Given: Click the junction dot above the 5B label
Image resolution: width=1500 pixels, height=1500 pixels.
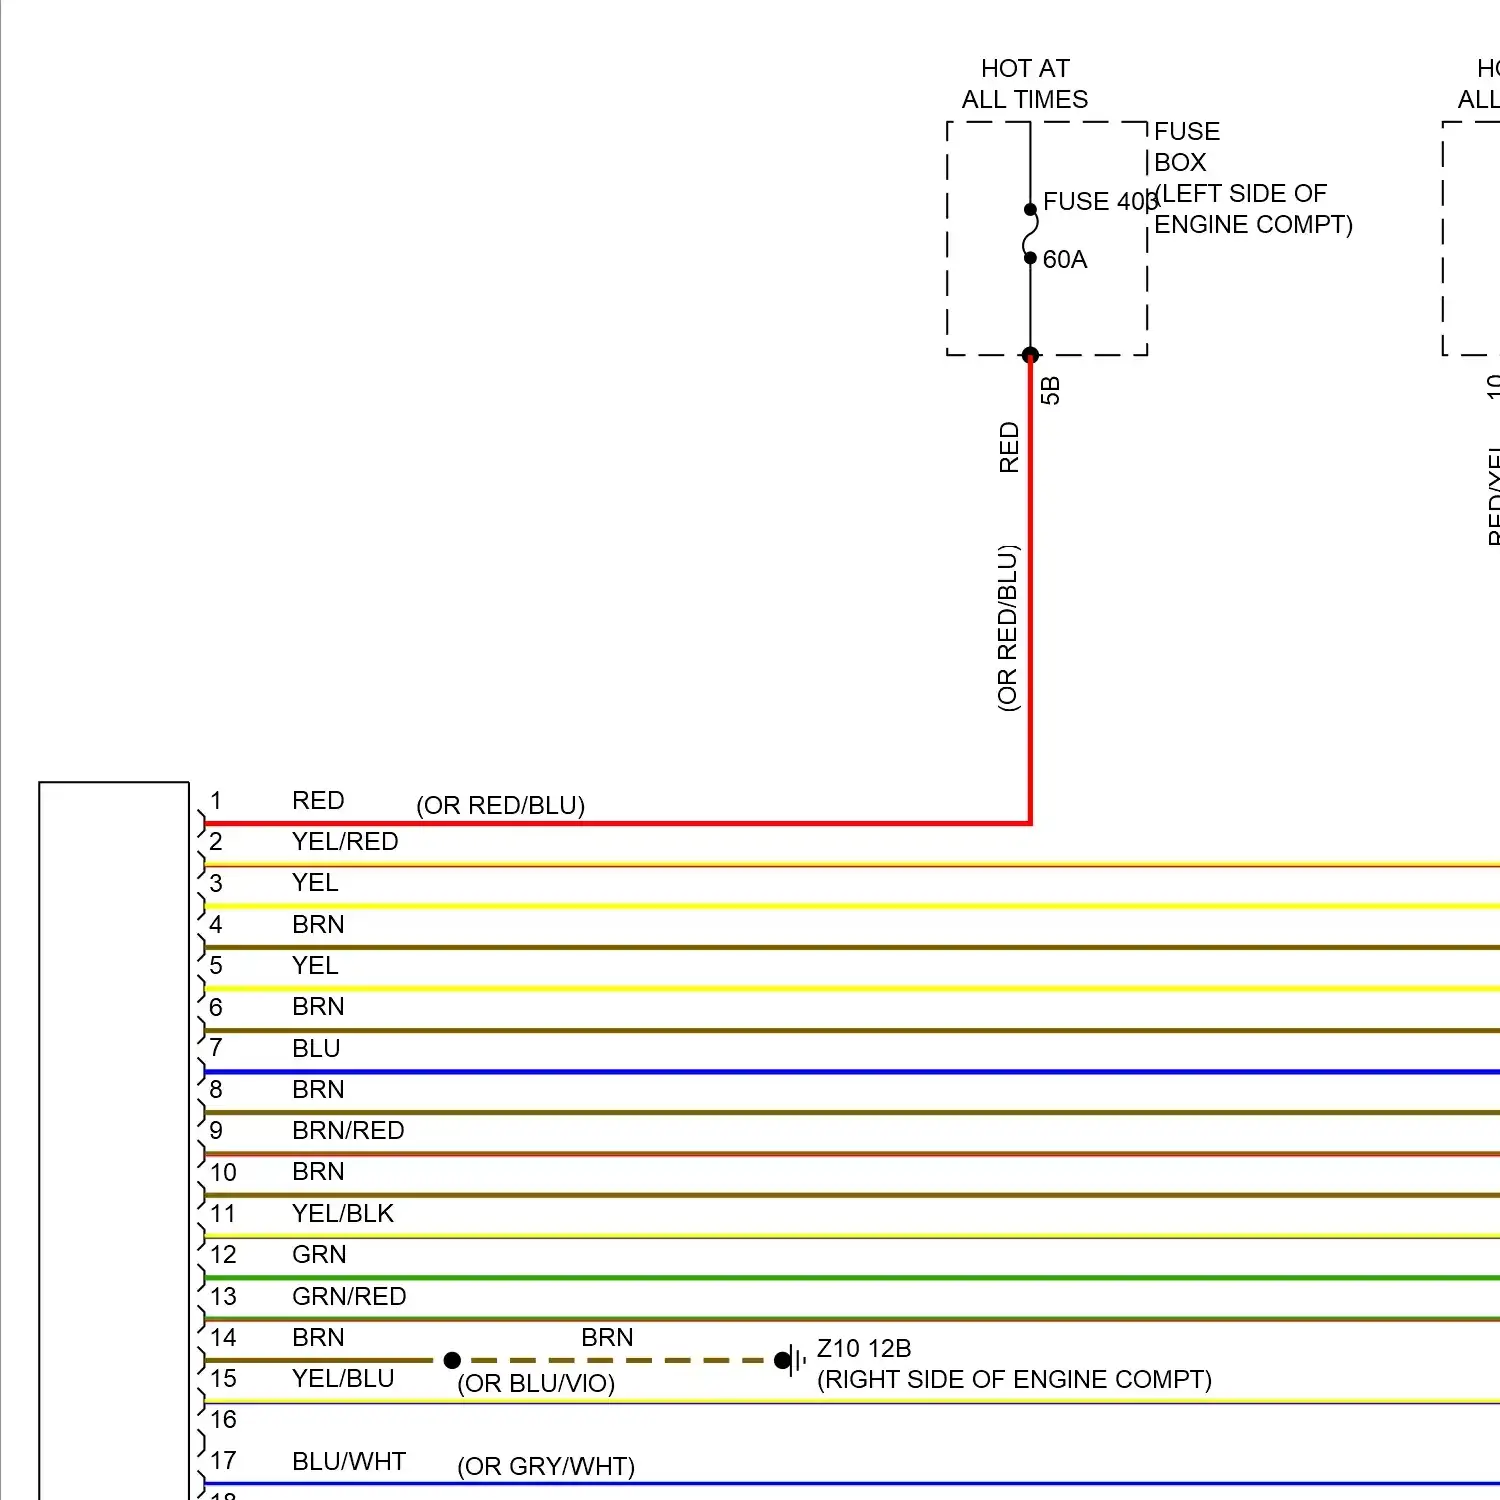Looking at the screenshot, I should tap(1030, 354).
